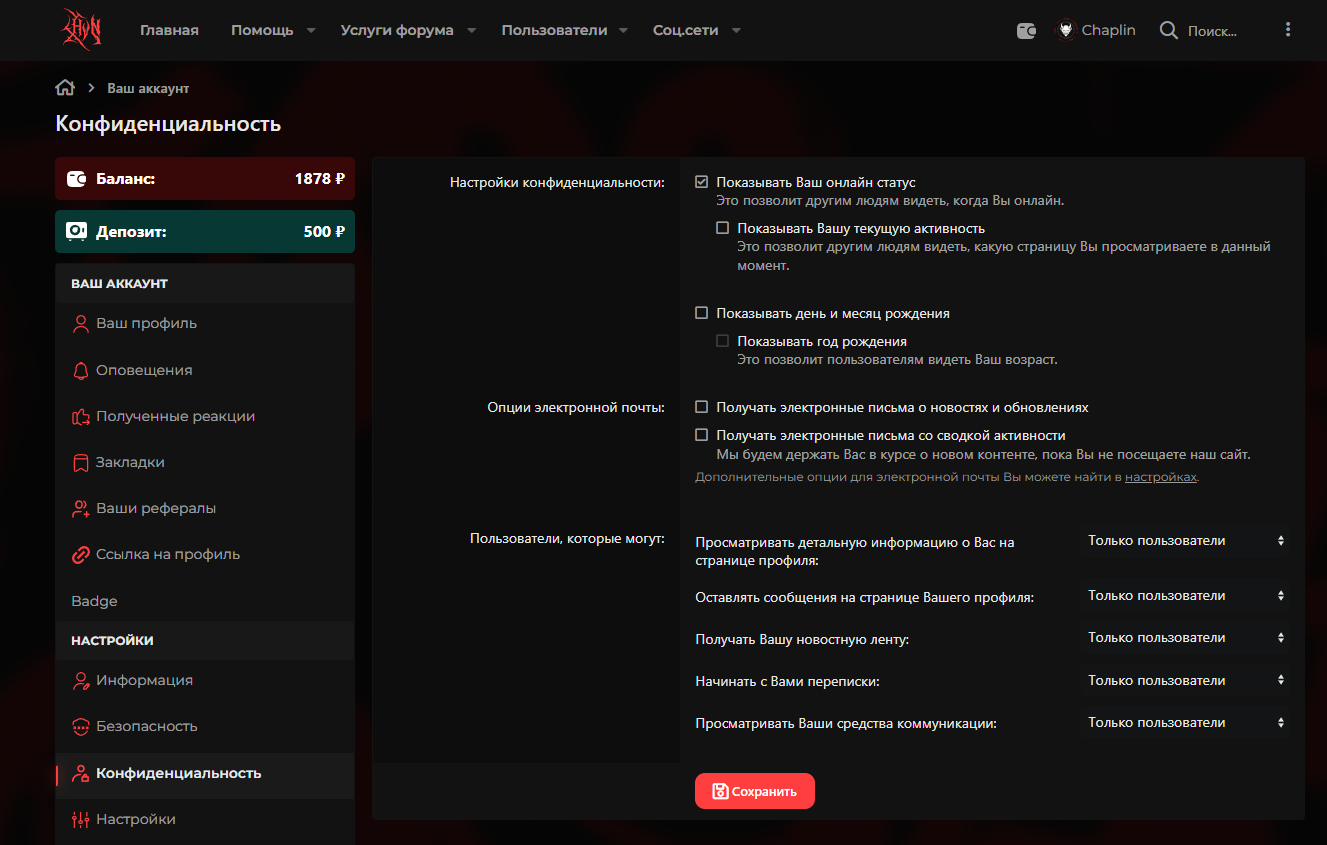Open Услуги форума navigation item
1327x845 pixels.
pyautogui.click(x=397, y=30)
